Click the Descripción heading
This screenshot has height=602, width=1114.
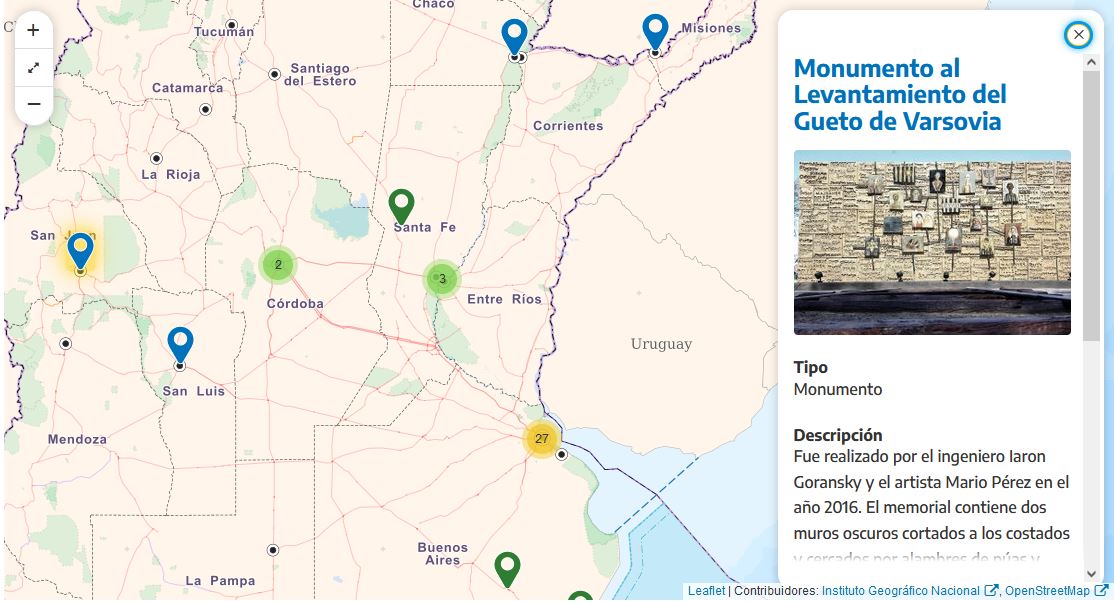tap(838, 435)
